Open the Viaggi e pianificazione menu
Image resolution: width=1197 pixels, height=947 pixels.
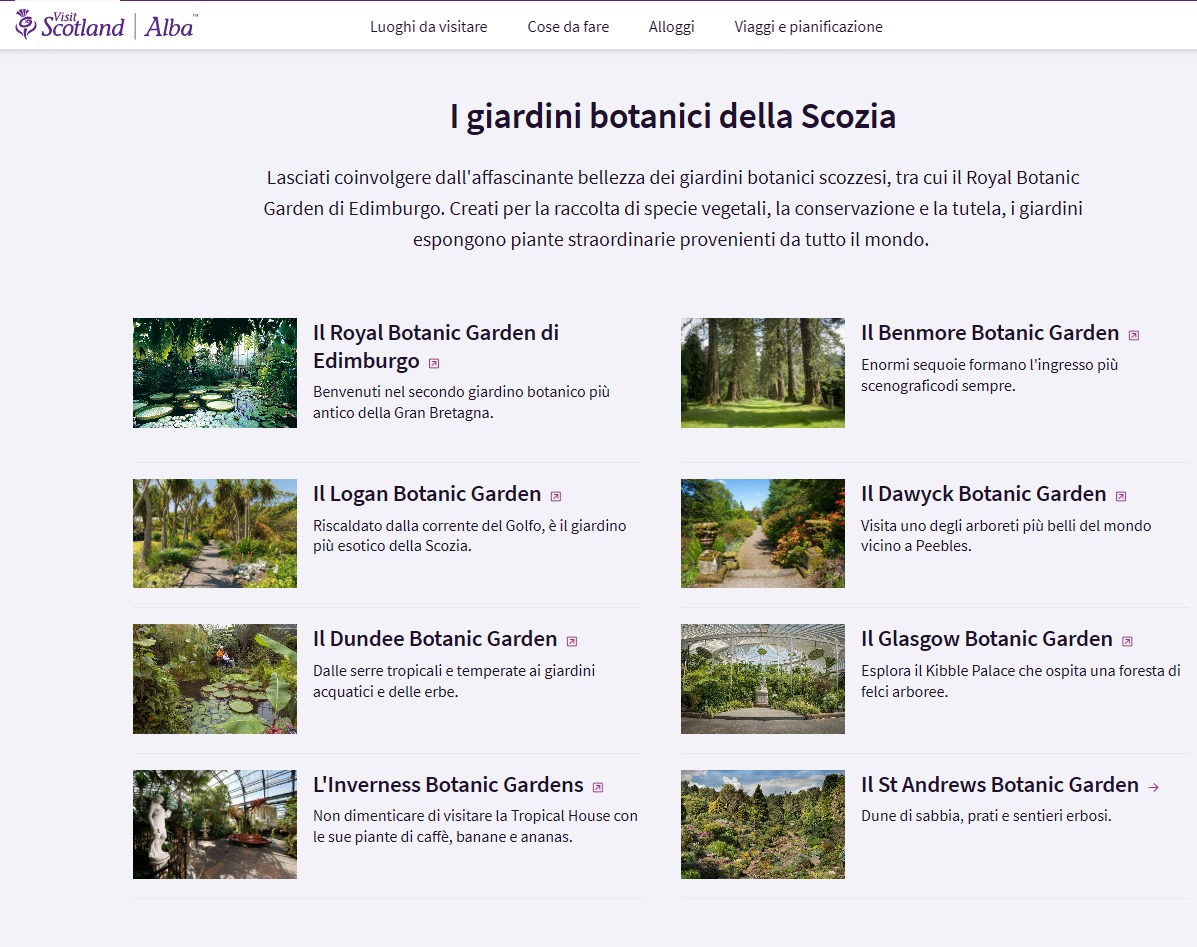pyautogui.click(x=808, y=27)
